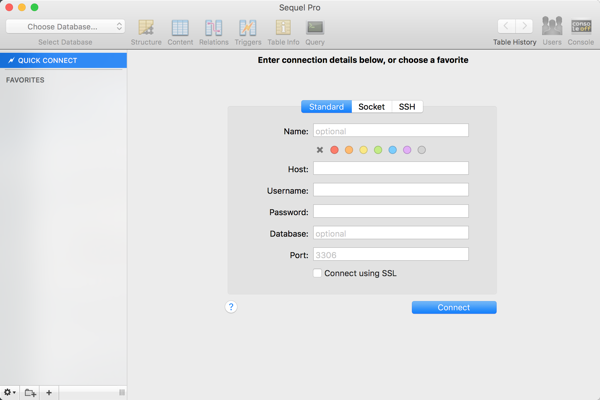
Task: Focus the Port input field
Action: (x=391, y=254)
